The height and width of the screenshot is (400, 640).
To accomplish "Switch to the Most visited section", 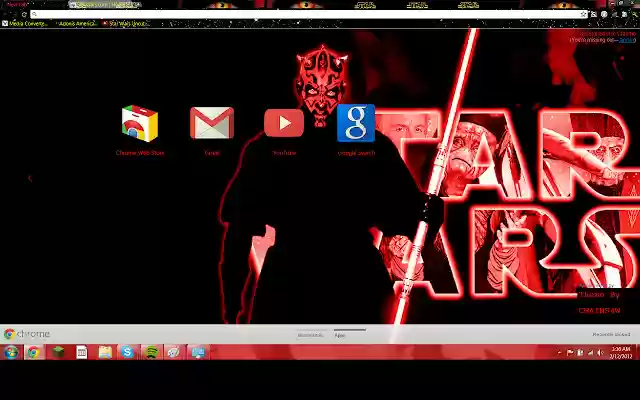I will coord(310,335).
